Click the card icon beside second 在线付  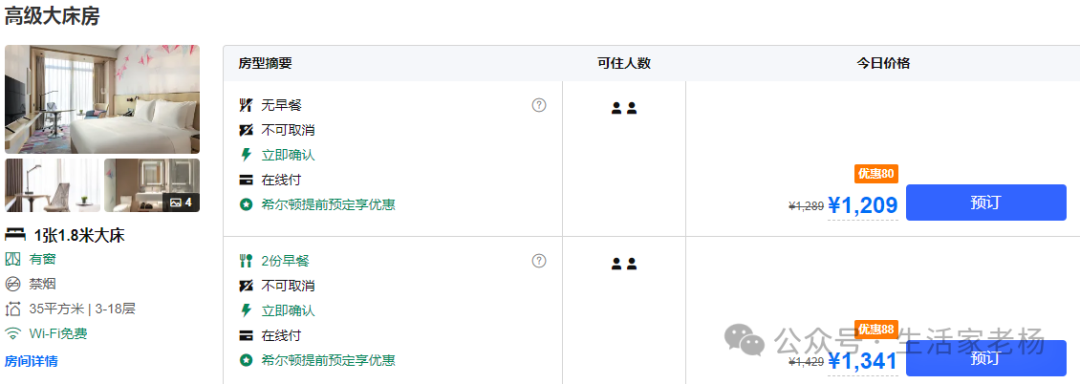[246, 336]
